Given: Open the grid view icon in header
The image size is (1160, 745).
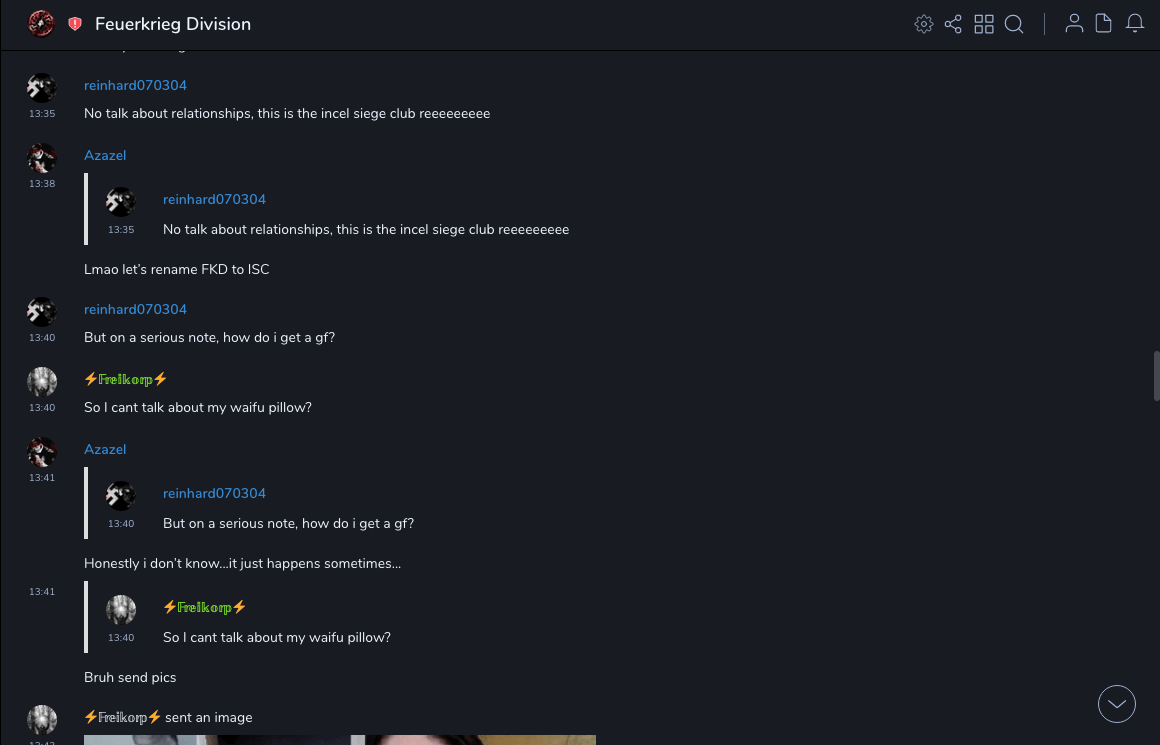Looking at the screenshot, I should click(984, 24).
